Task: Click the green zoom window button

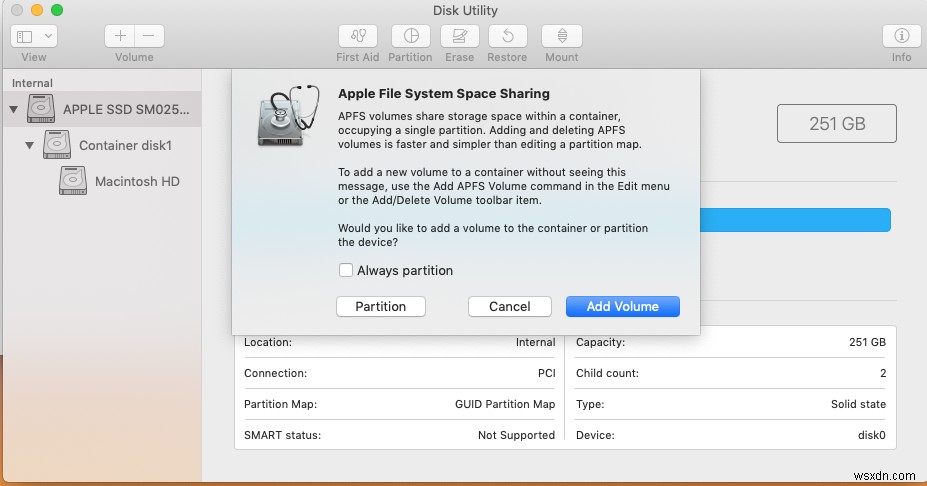Action: (57, 10)
